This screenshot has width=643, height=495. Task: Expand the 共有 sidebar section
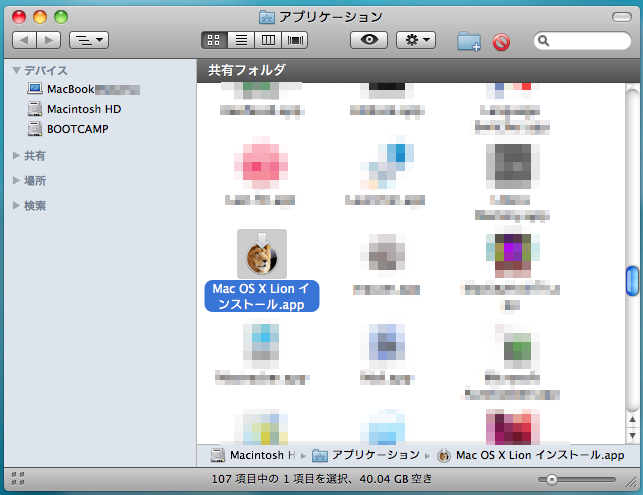pyautogui.click(x=16, y=155)
